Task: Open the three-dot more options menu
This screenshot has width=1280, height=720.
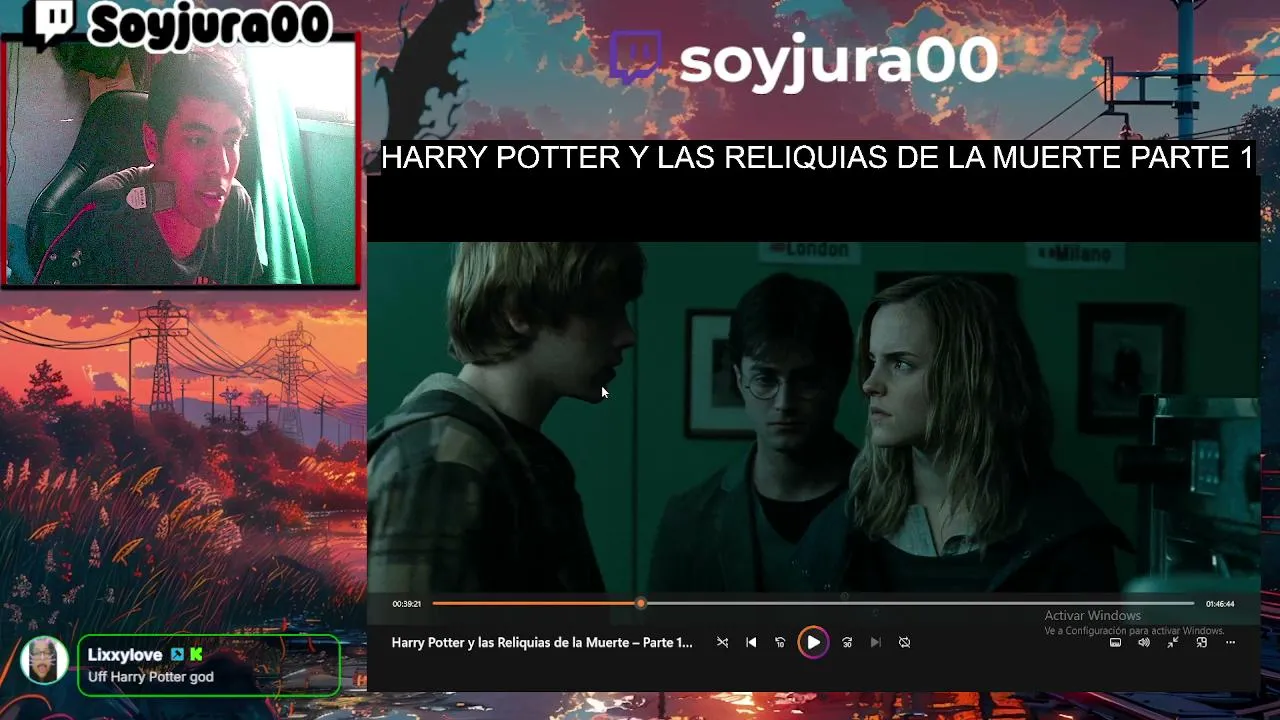Action: pos(1231,642)
